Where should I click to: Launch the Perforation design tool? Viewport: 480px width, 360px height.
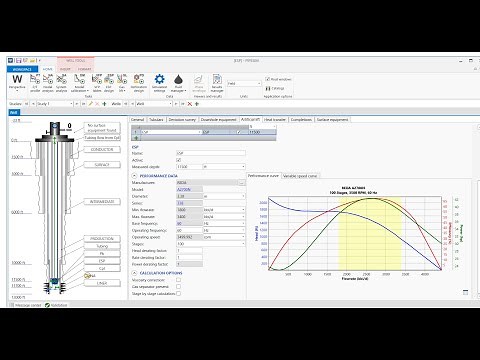139,83
